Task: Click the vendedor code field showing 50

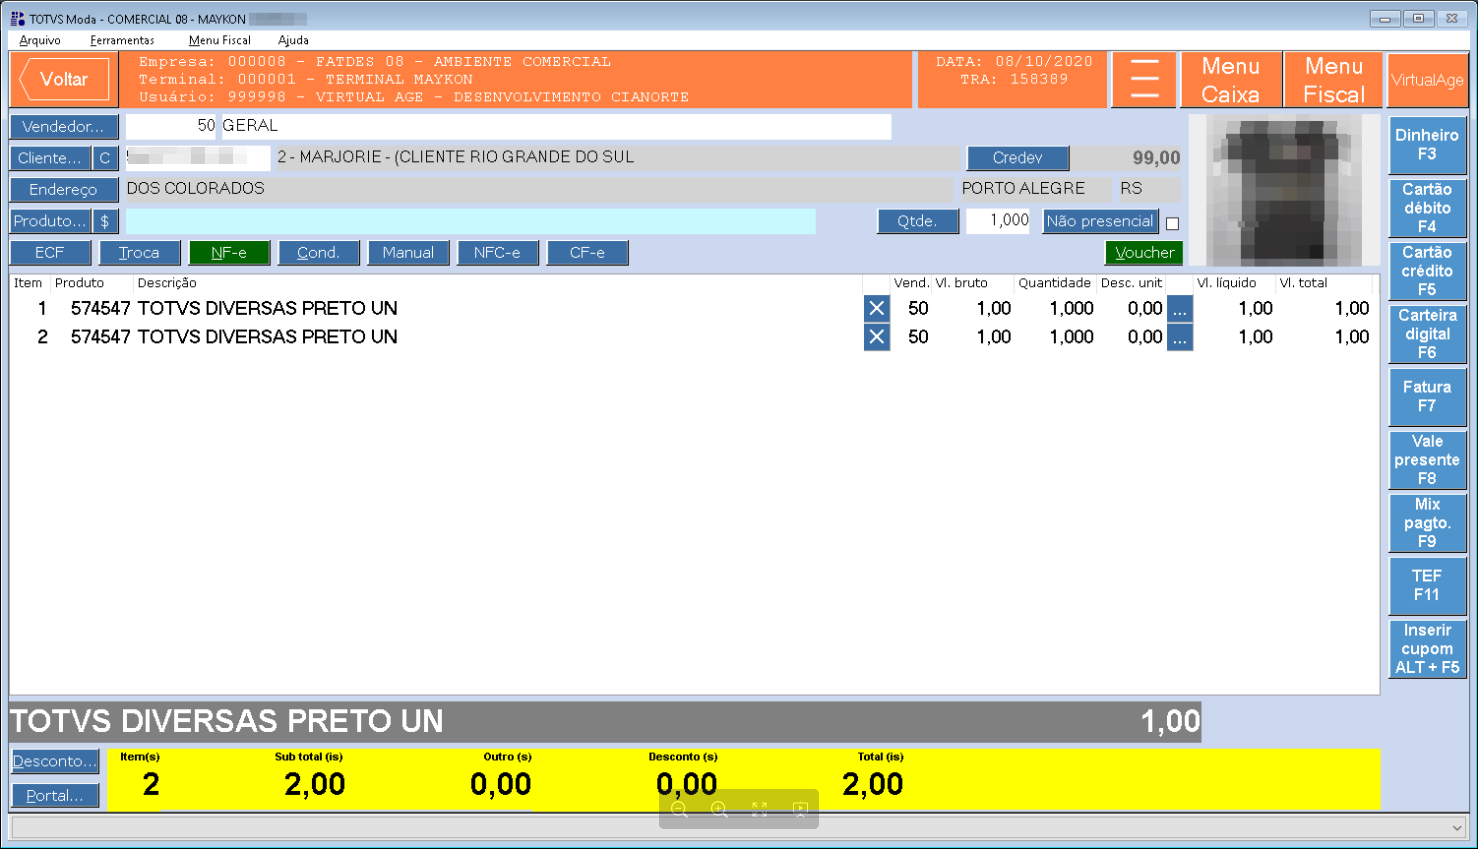Action: point(170,126)
